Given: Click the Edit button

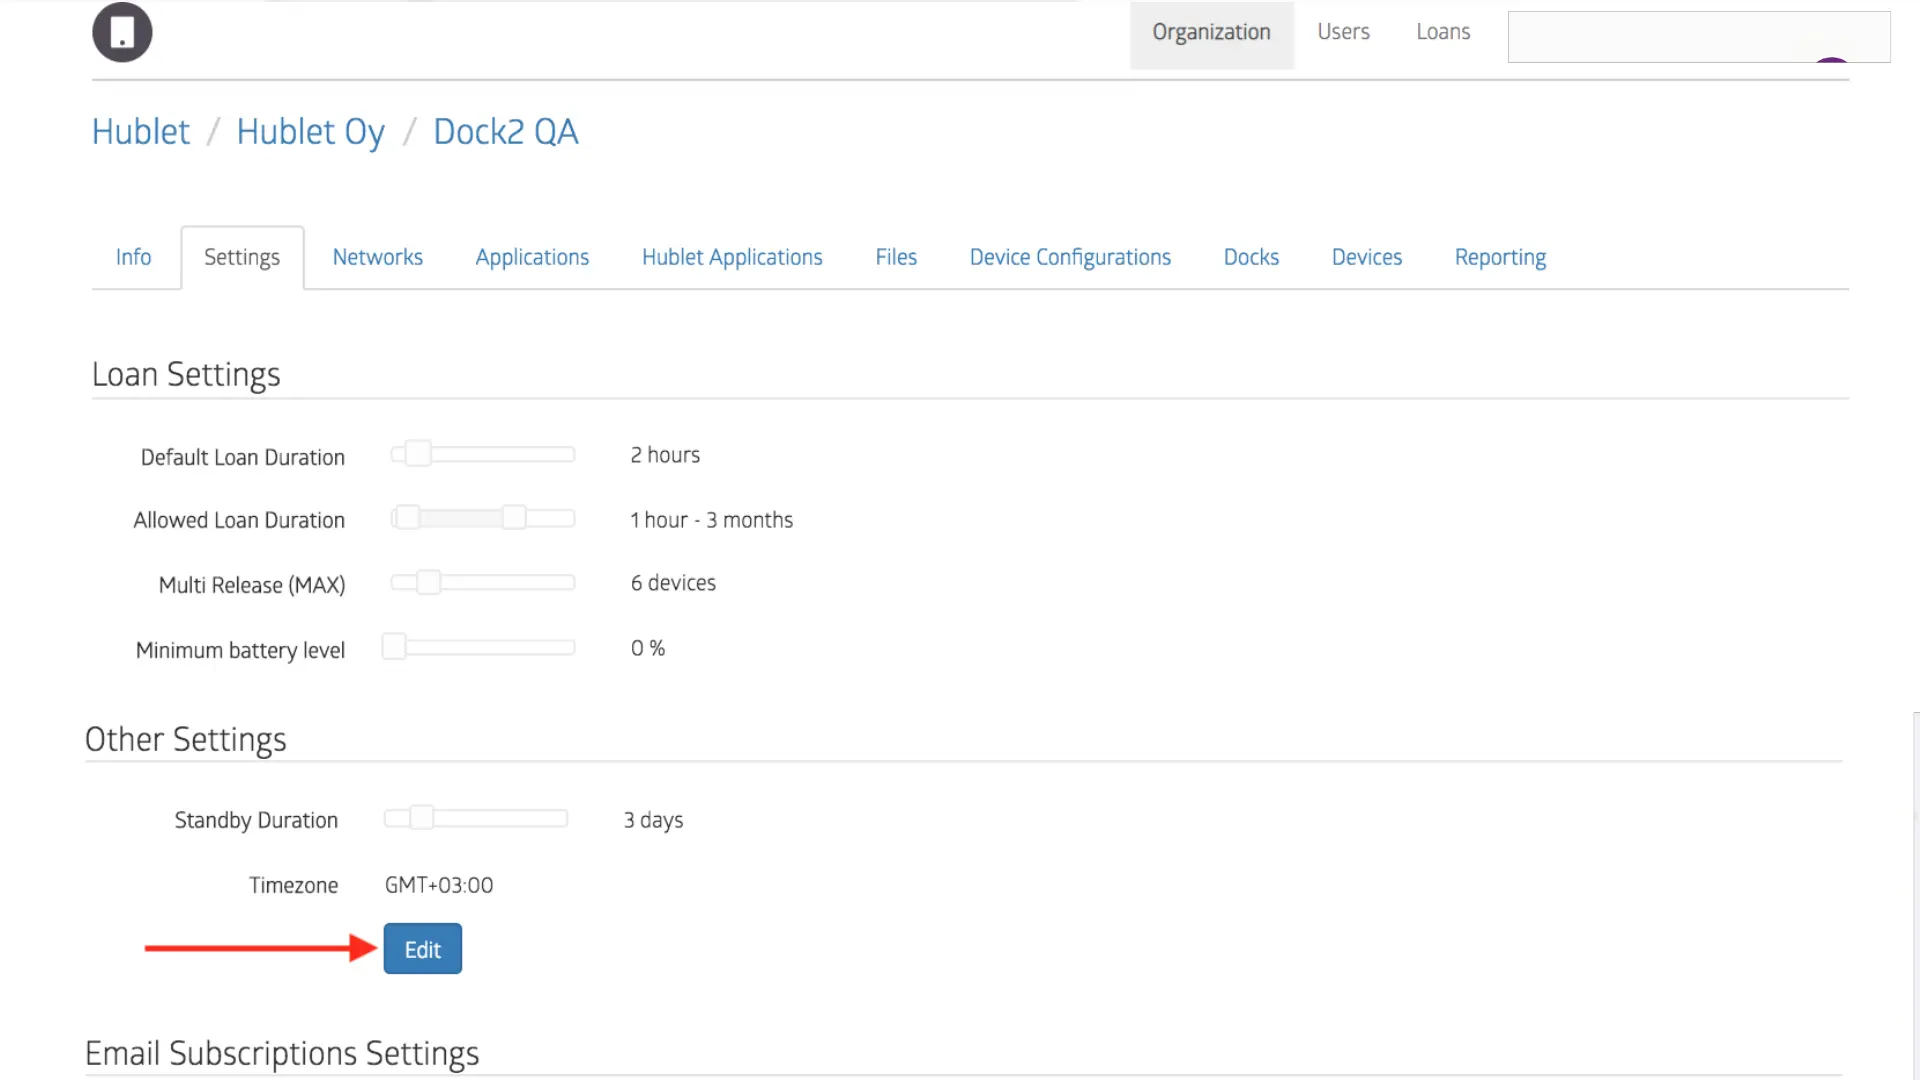Looking at the screenshot, I should point(422,949).
